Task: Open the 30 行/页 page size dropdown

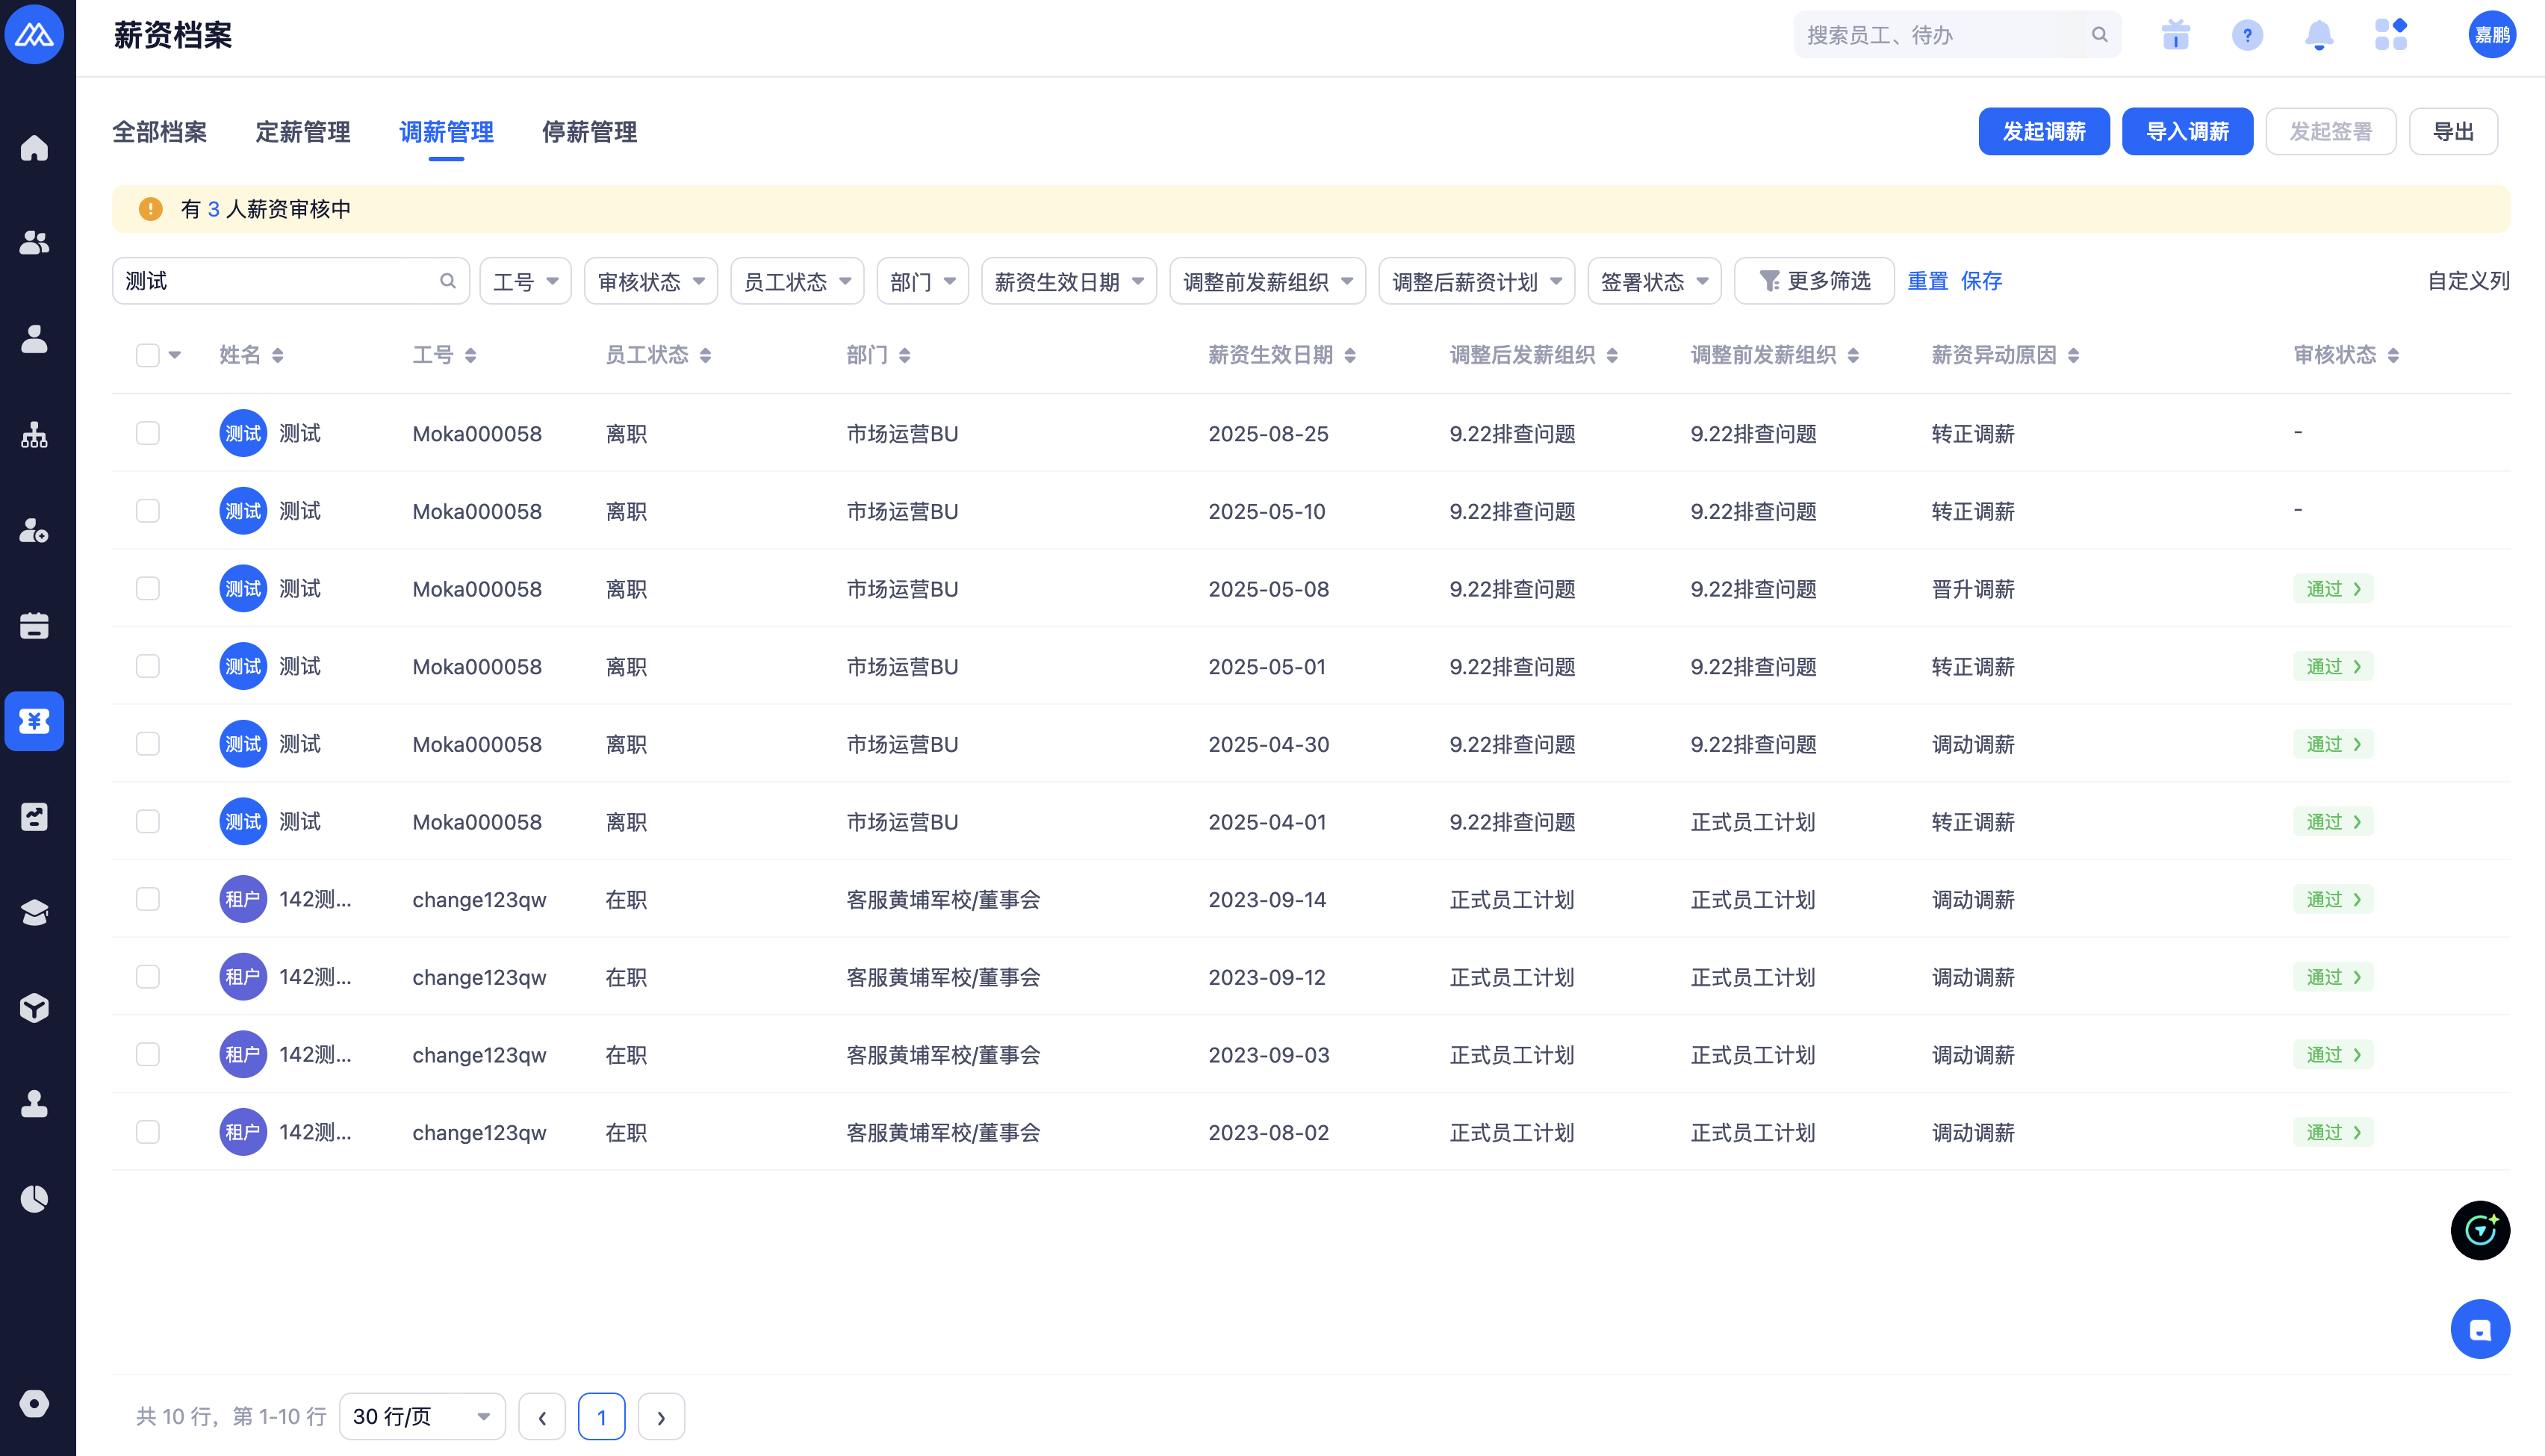Action: tap(421, 1416)
